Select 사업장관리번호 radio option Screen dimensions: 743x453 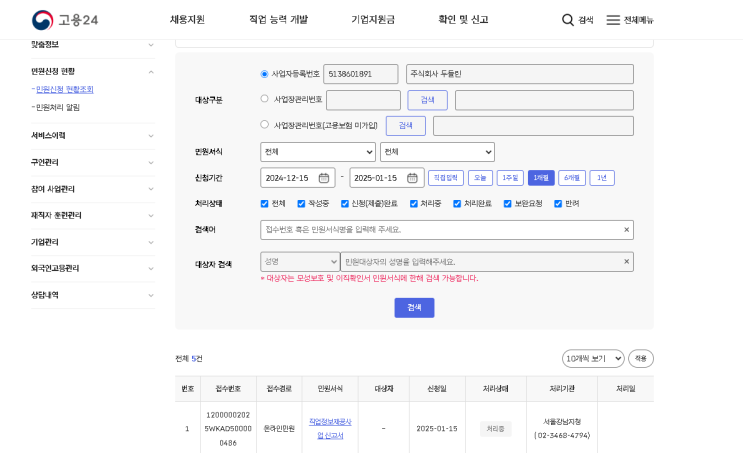[x=264, y=99]
